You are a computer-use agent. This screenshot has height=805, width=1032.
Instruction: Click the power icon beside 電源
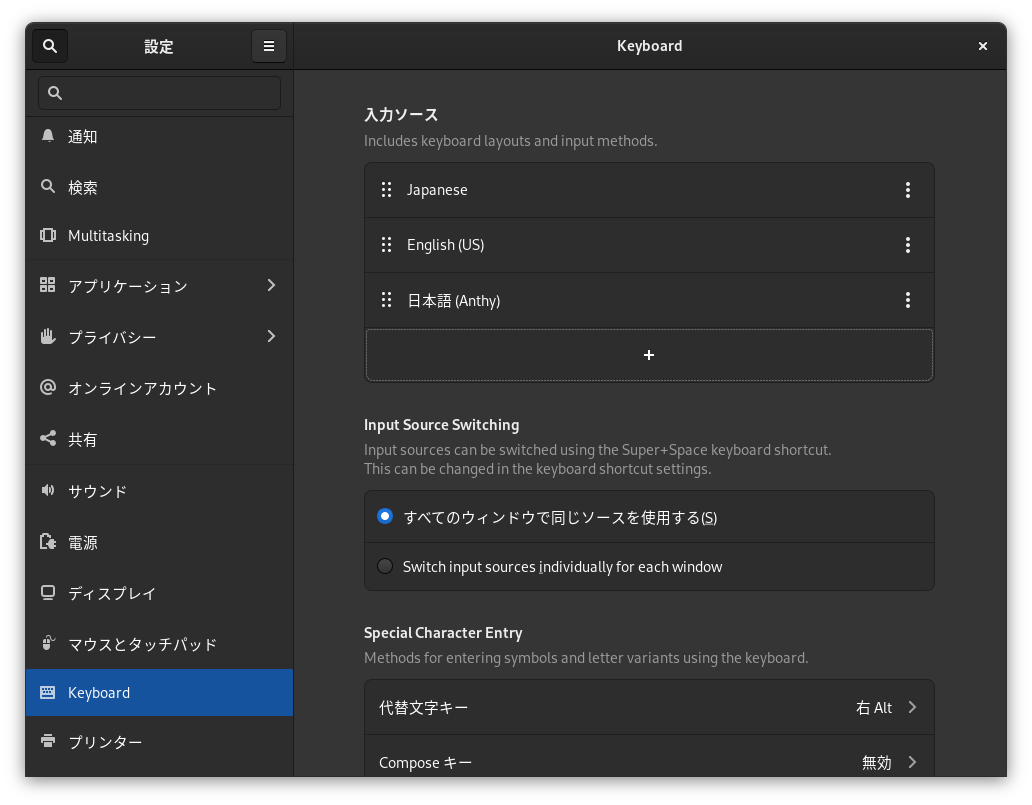(47, 541)
